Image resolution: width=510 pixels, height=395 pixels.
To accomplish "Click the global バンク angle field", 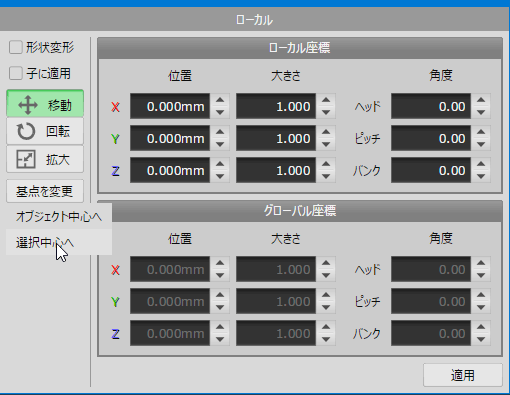I will coord(431,333).
